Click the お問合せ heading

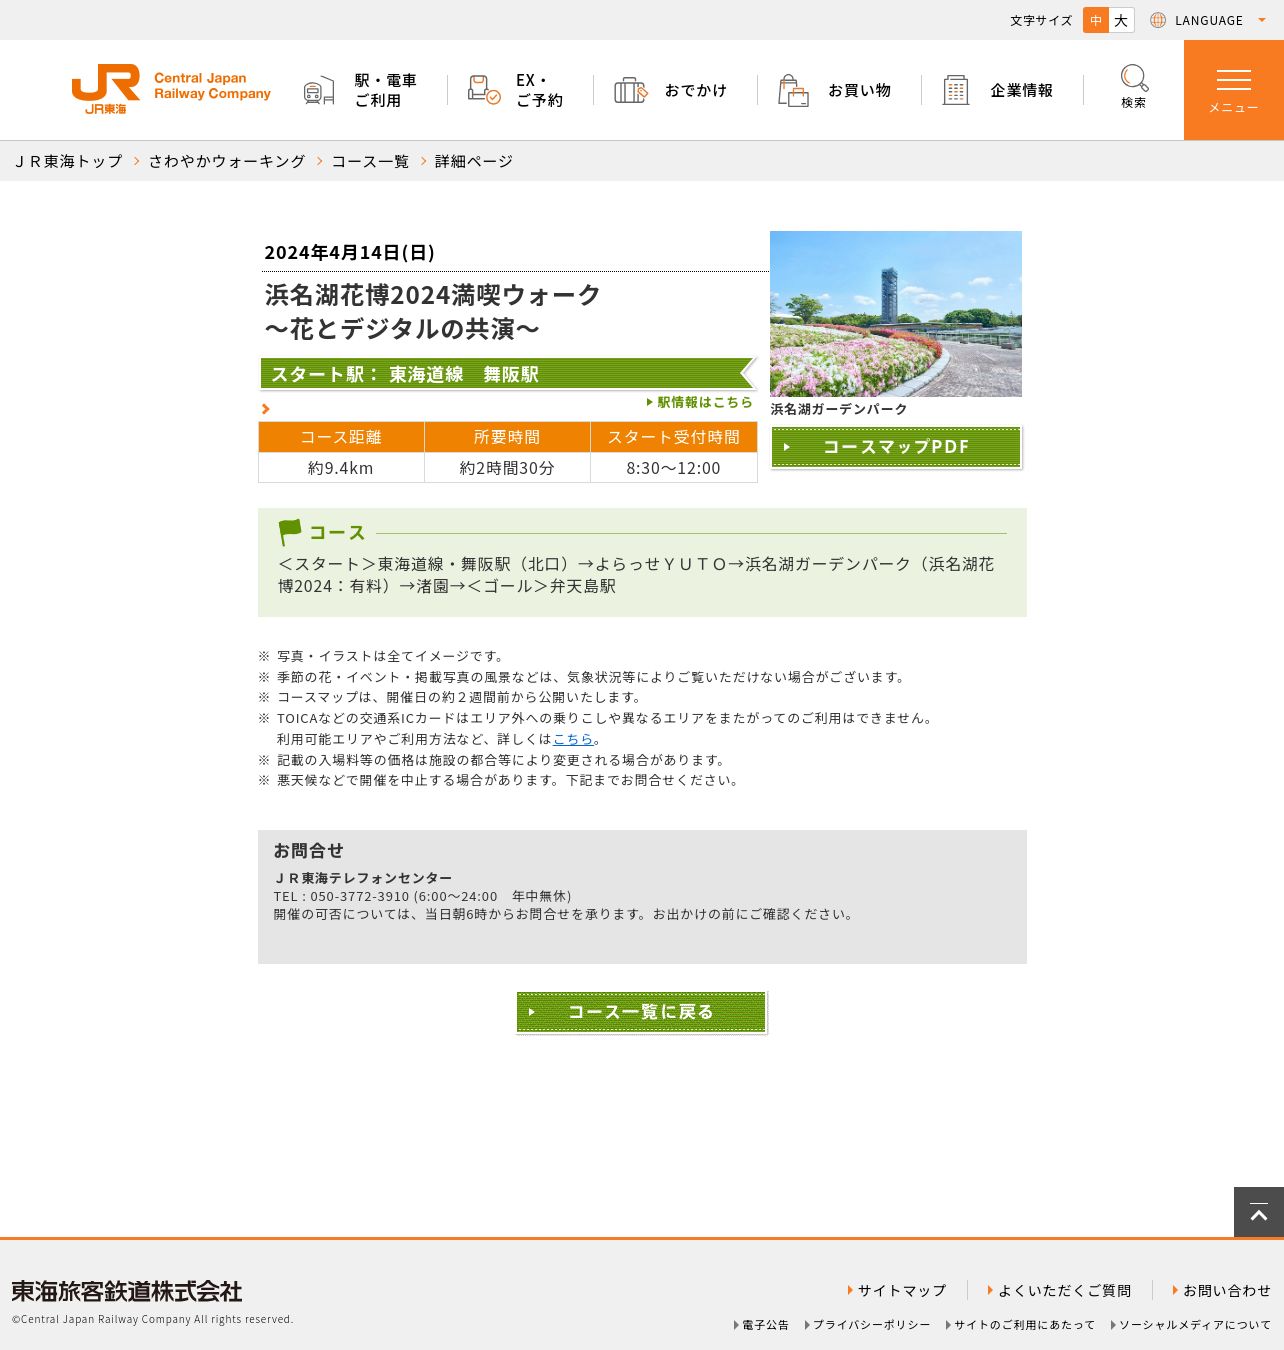tap(309, 851)
